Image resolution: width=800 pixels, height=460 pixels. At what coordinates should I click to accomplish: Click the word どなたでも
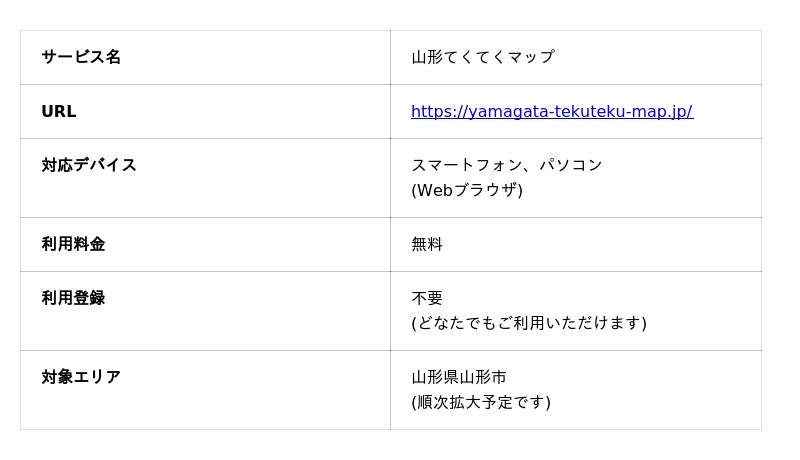coord(456,323)
